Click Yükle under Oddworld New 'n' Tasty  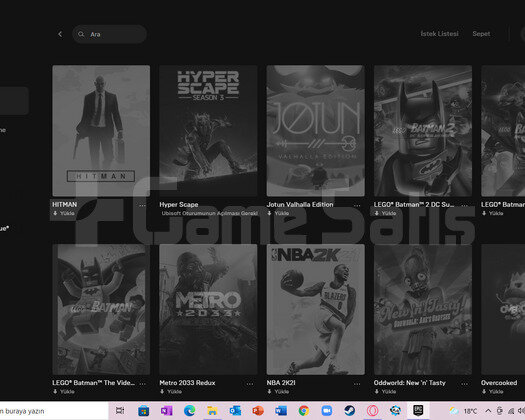tap(385, 392)
